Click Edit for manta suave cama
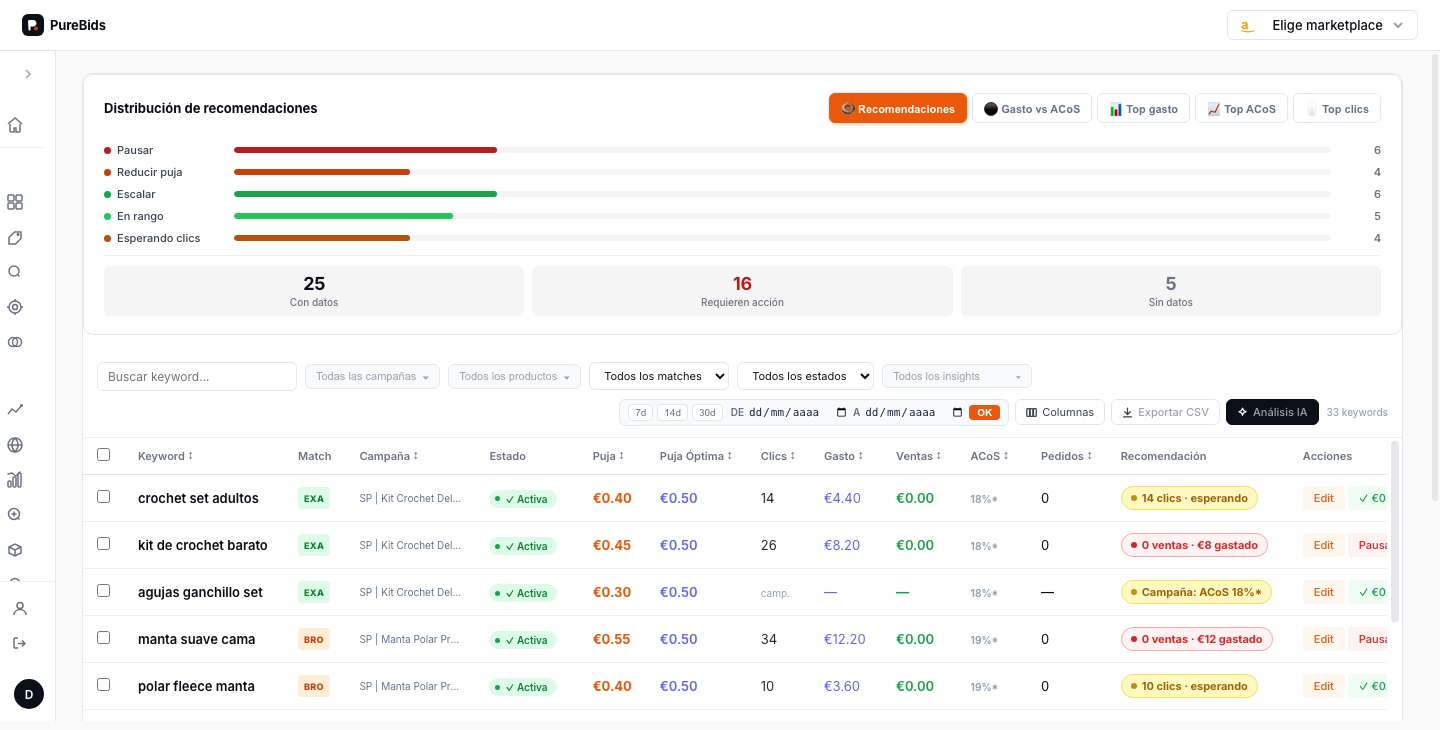 click(x=1324, y=639)
